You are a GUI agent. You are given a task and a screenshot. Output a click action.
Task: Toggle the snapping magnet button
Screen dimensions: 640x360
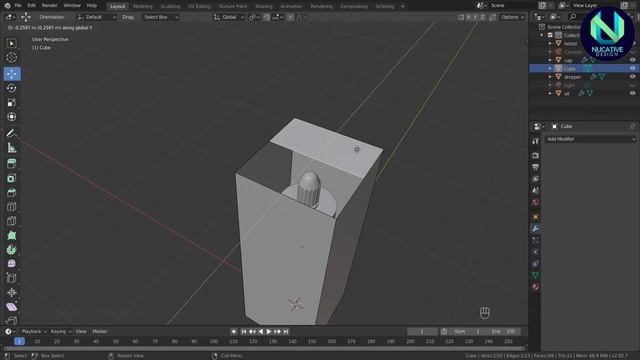point(267,17)
